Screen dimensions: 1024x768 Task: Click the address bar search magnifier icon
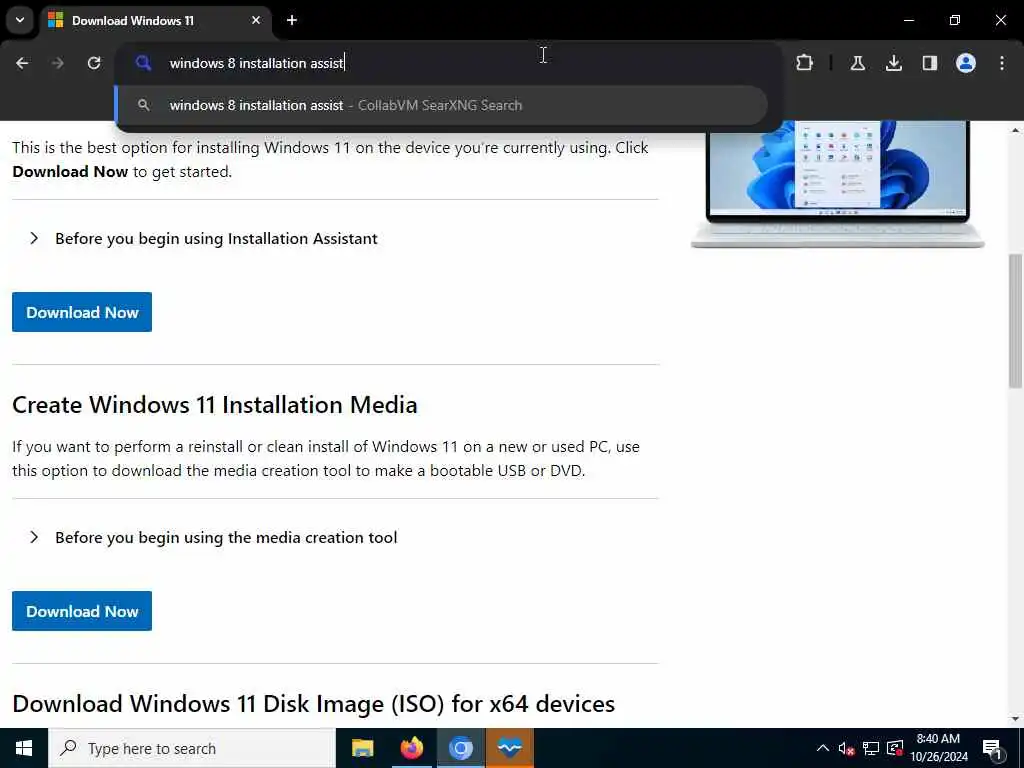coord(143,63)
